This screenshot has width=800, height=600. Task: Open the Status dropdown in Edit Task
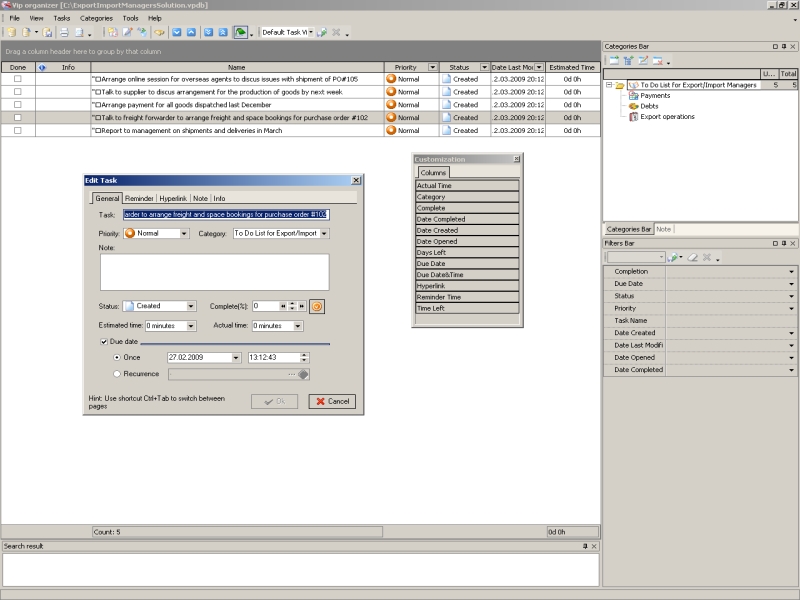[x=192, y=306]
